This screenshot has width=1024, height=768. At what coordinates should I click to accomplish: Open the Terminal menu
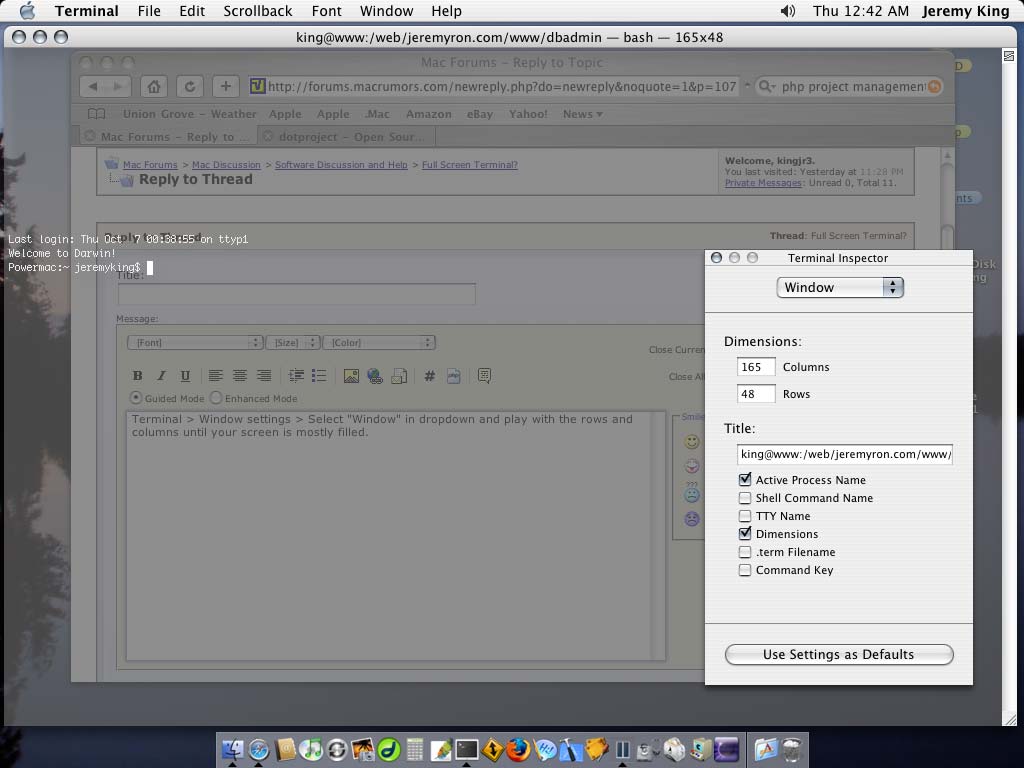click(x=87, y=10)
